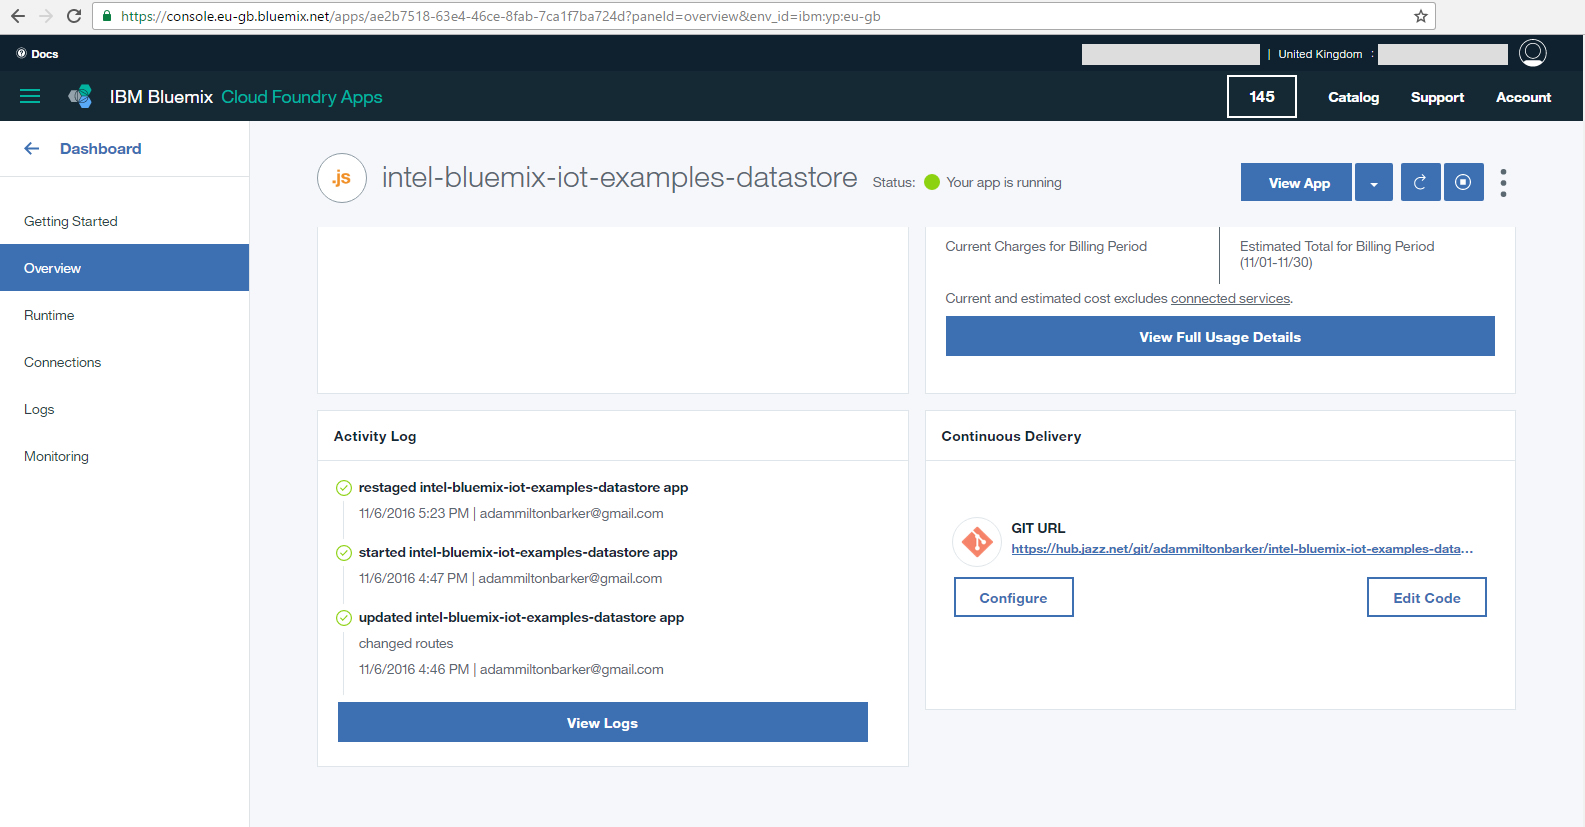Click the '11/6/2016 4:47 PM' timestamp line

510,578
